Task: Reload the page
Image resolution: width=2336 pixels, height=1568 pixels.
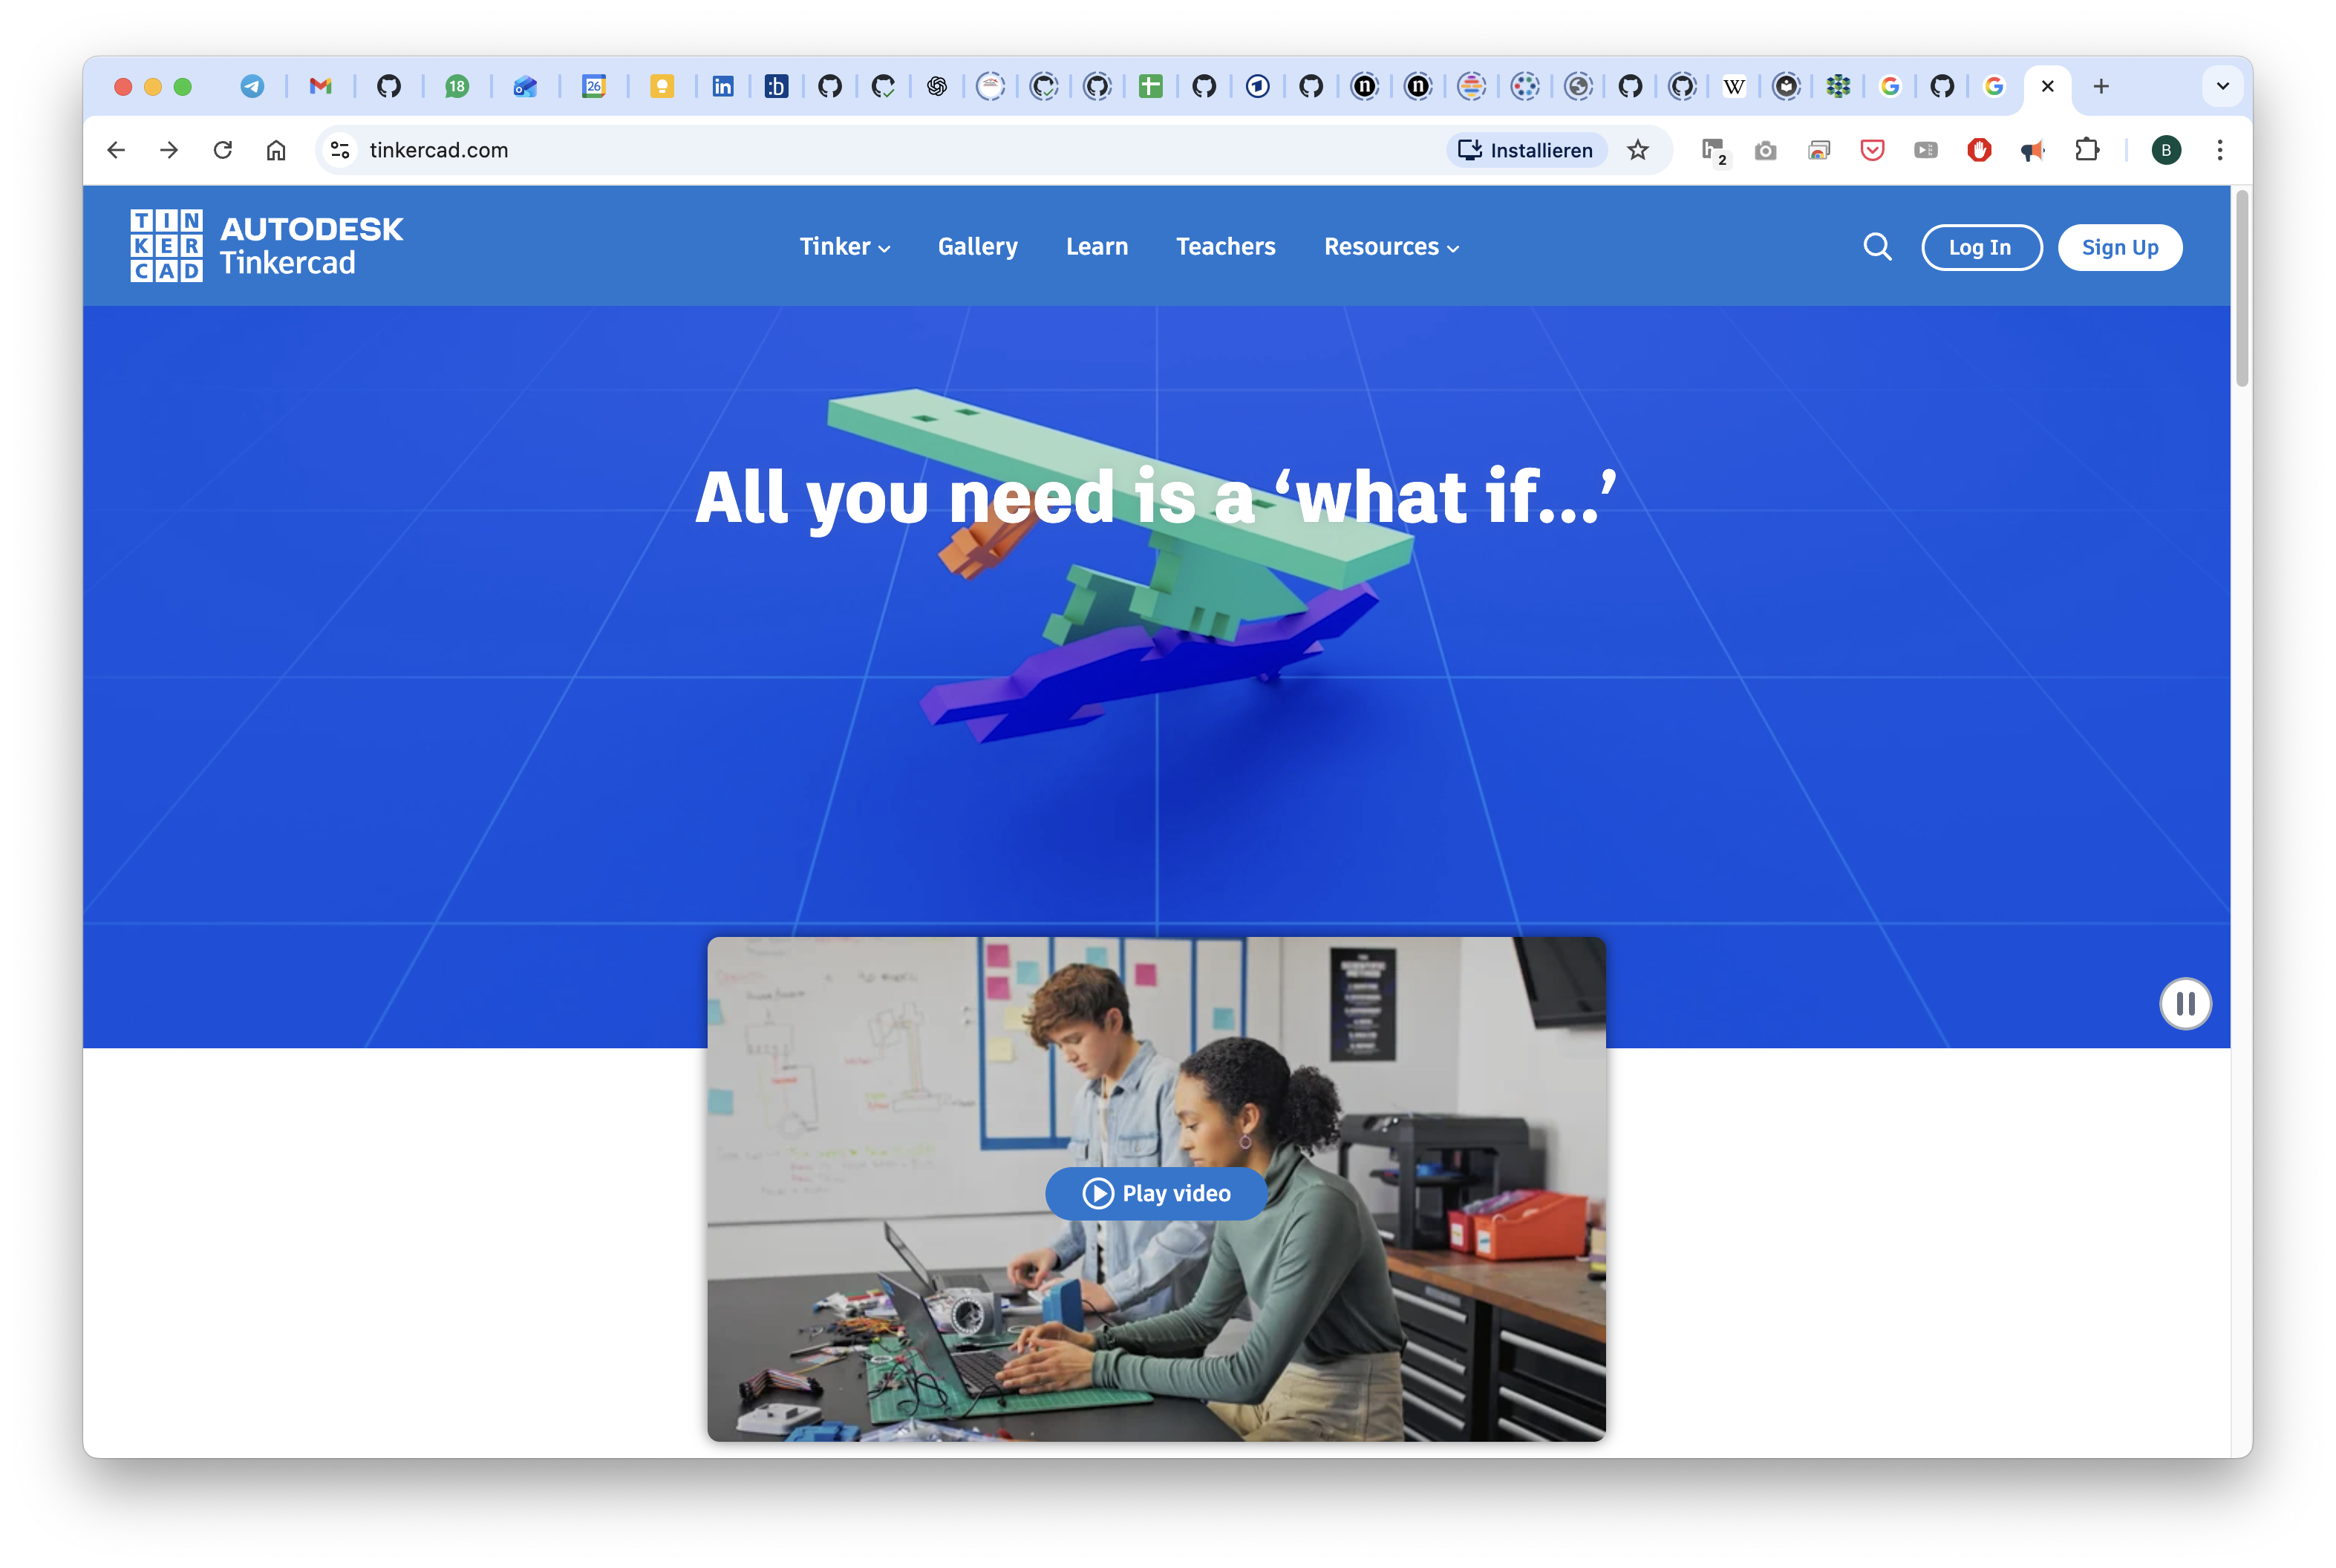Action: tap(223, 150)
